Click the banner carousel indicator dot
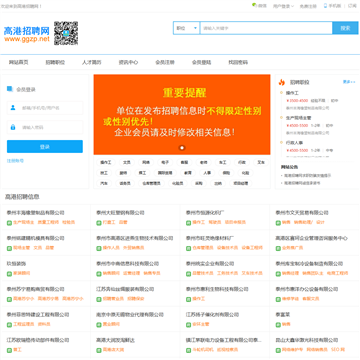The image size is (360, 360). [x=182, y=148]
